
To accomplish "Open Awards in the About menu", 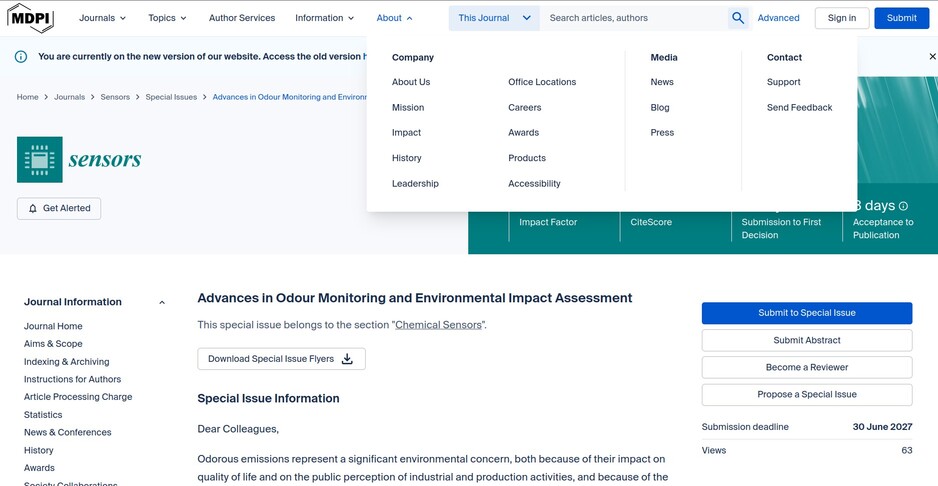I will coord(523,133).
